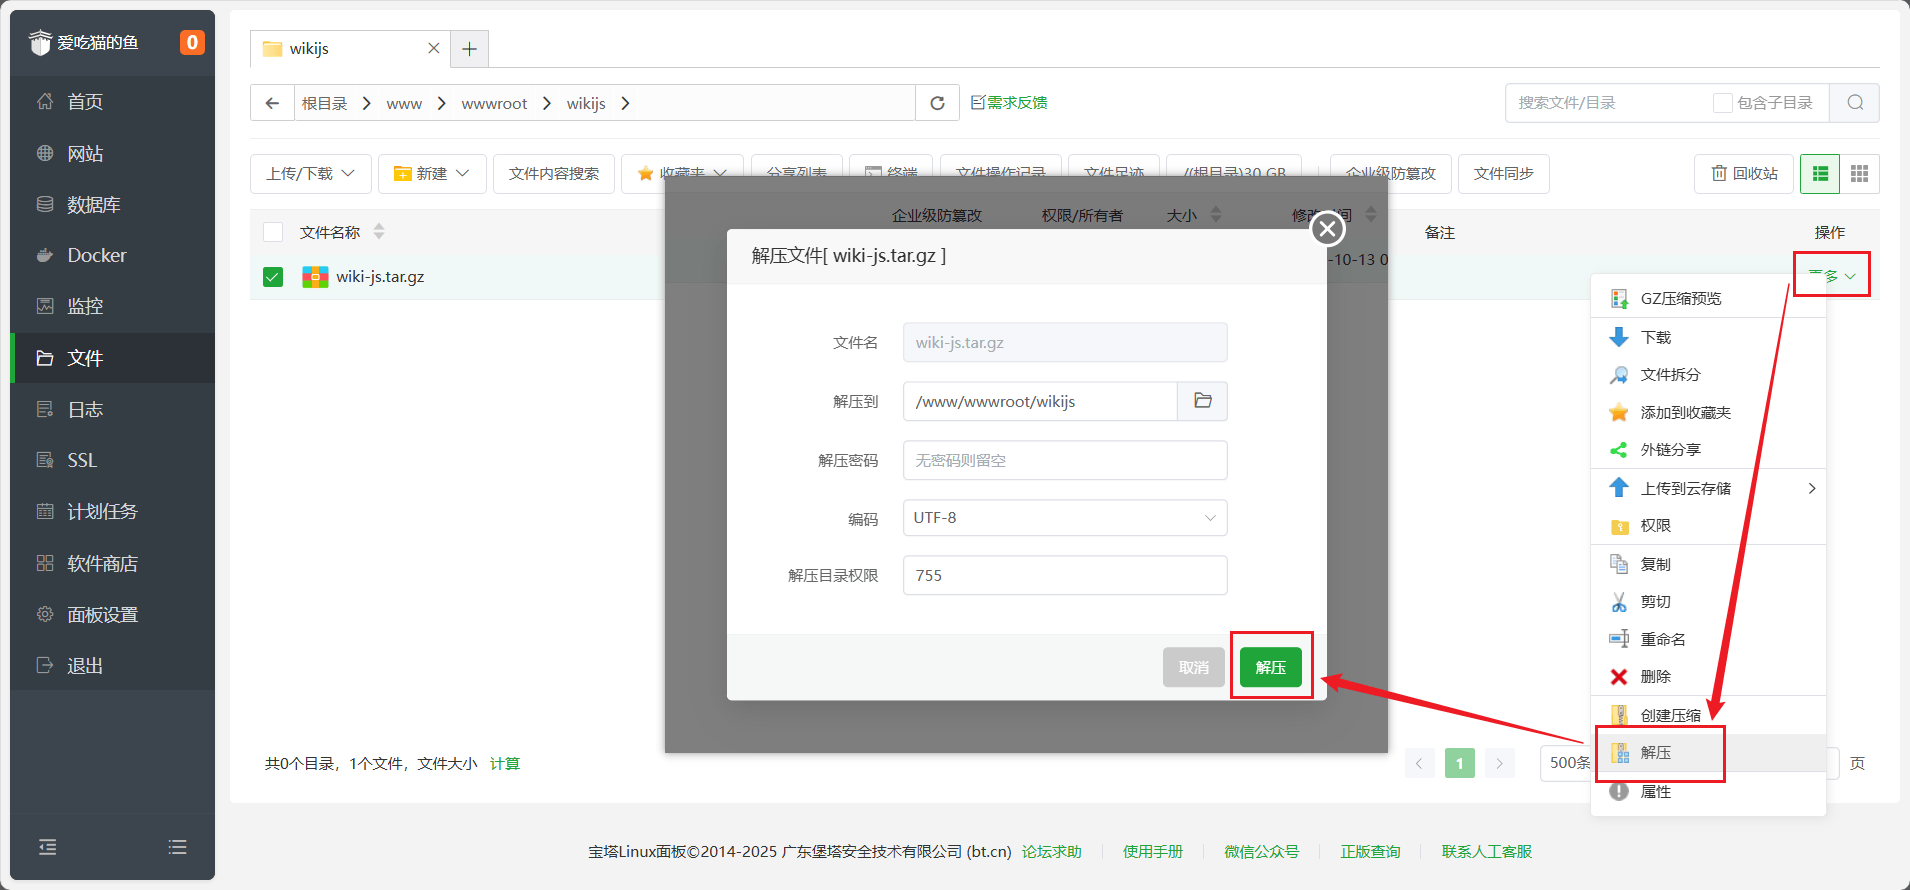Click the search magnifier icon

[x=1854, y=103]
